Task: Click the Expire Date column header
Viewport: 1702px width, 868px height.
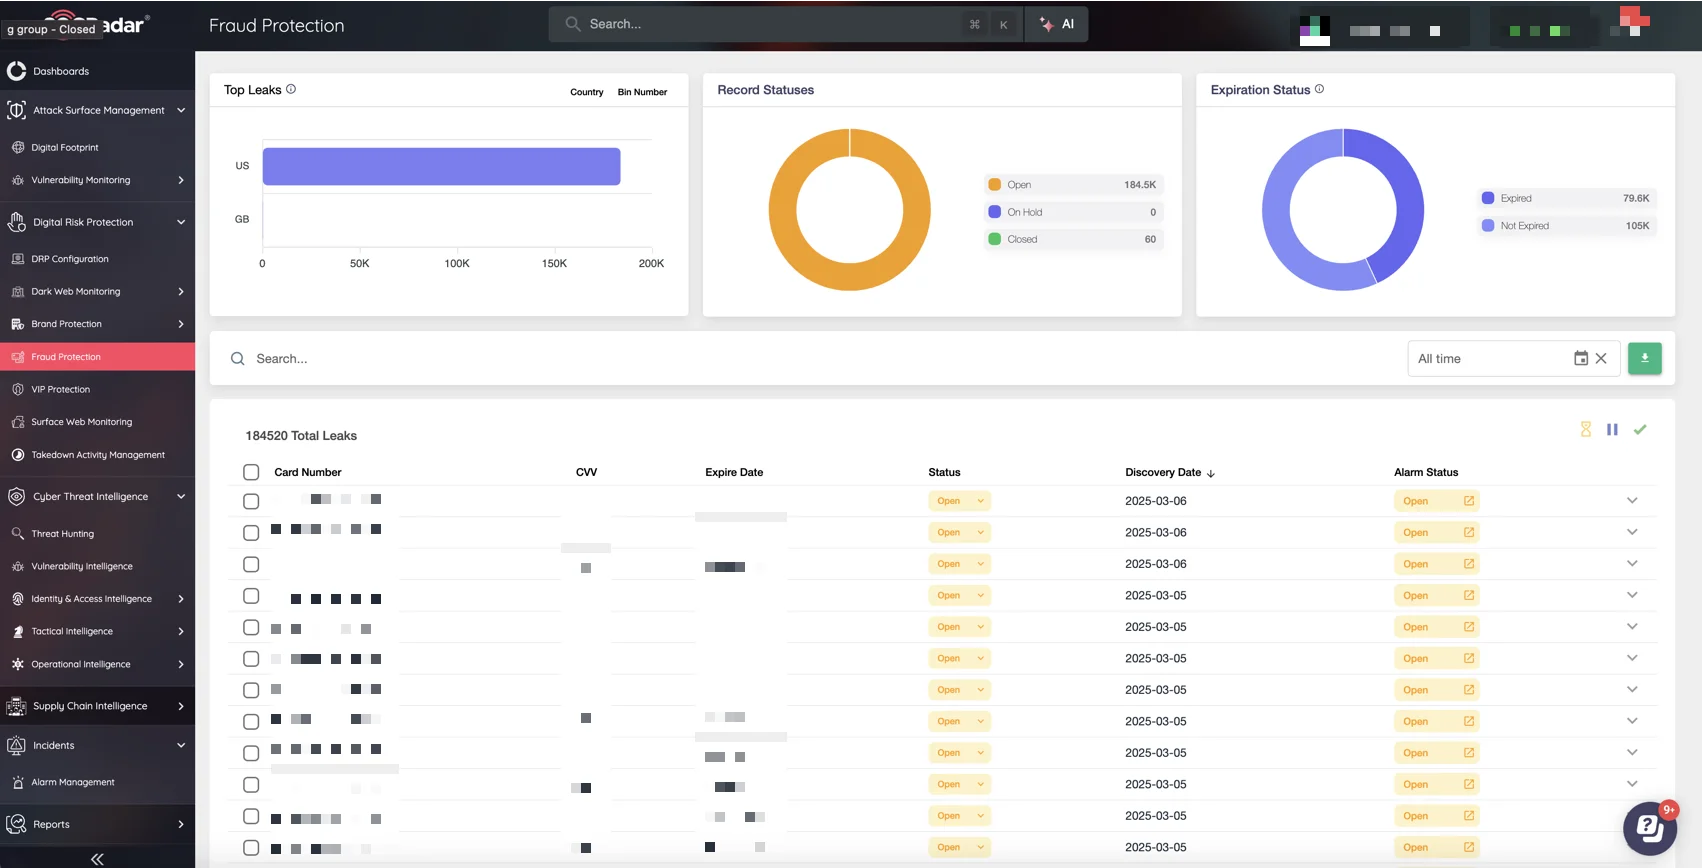Action: 734,472
